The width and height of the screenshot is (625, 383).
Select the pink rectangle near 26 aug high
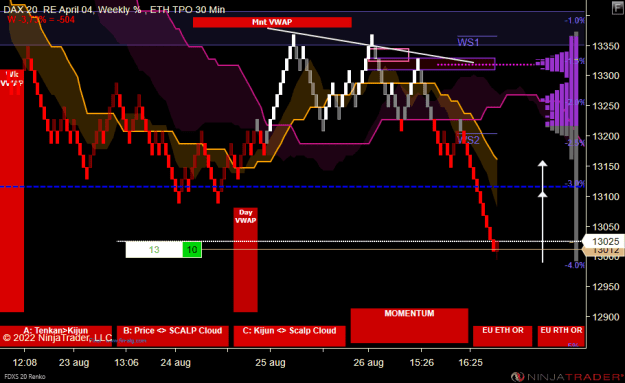click(389, 55)
